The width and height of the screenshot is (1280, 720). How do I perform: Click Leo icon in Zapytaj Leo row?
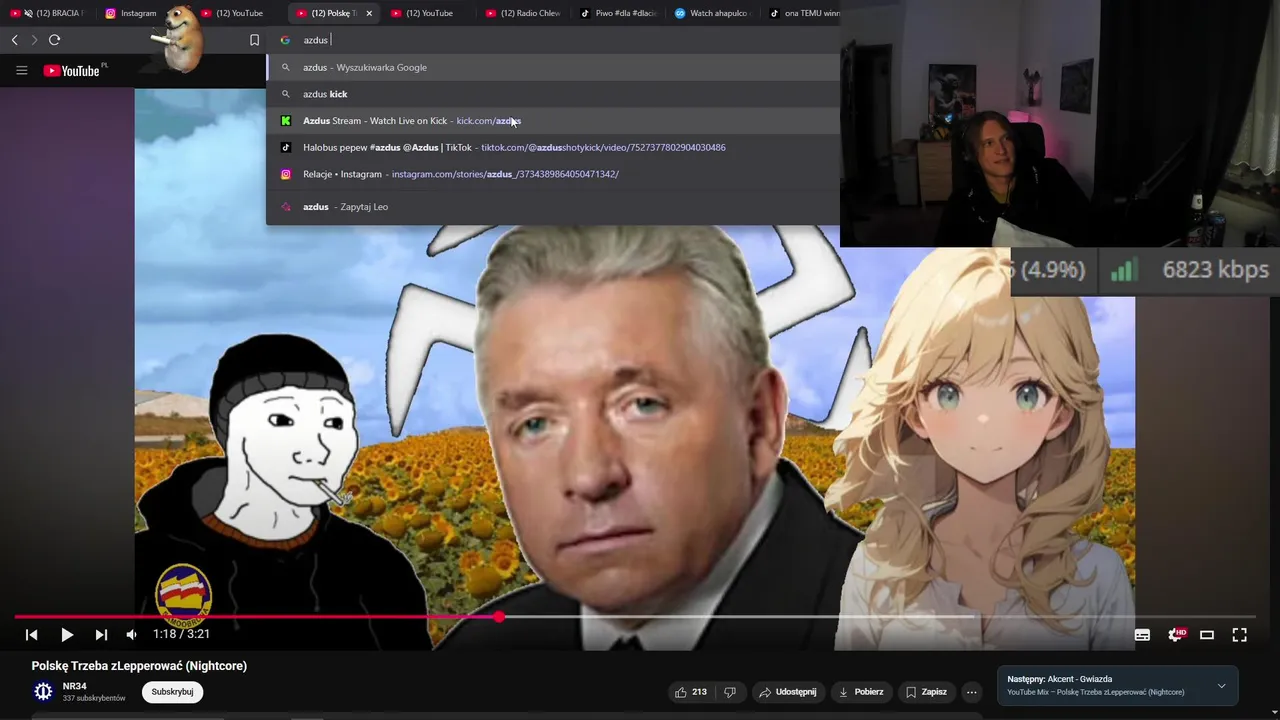click(x=285, y=207)
